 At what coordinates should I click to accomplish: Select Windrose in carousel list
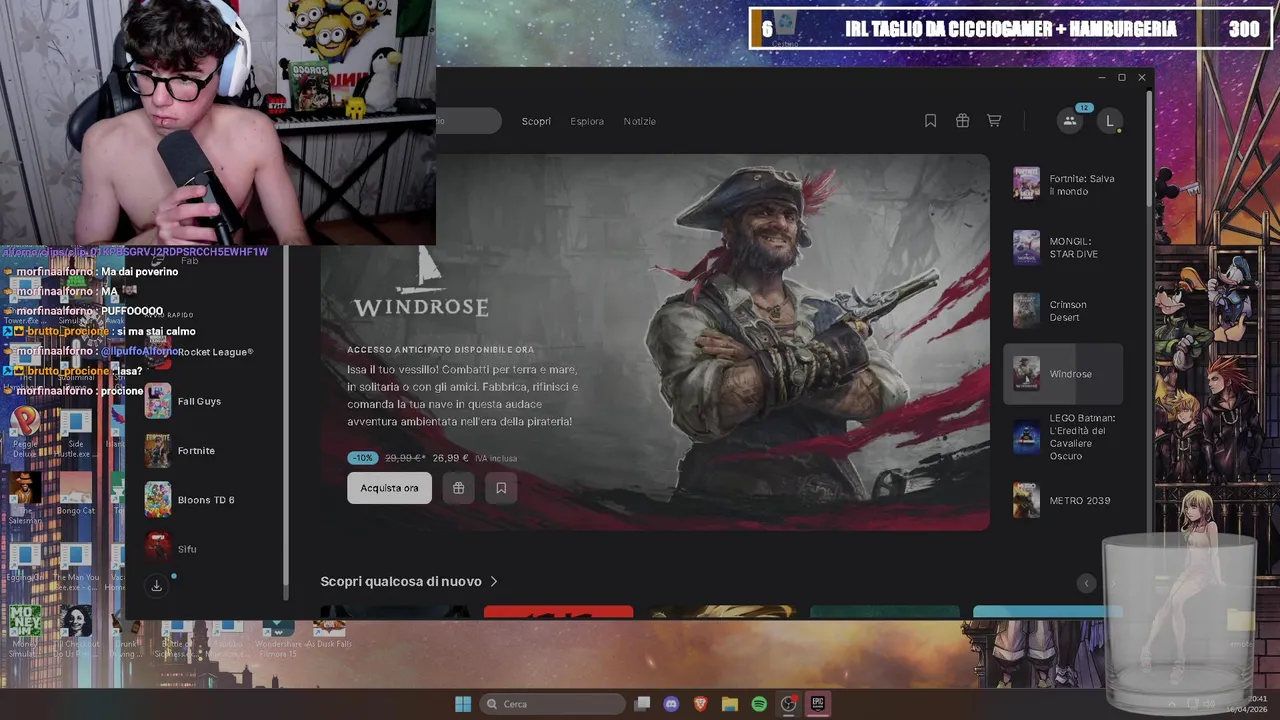(1064, 374)
